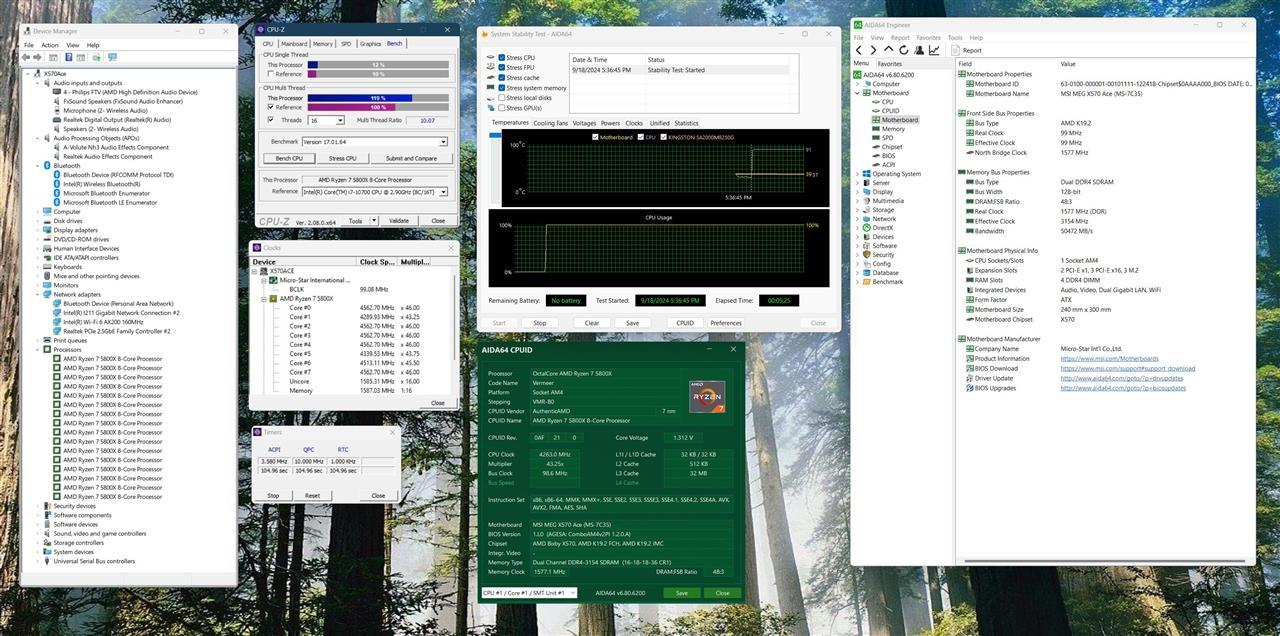Viewport: 1280px width, 636px height.
Task: Expand Security devices in Device Manager
Action: click(38, 506)
